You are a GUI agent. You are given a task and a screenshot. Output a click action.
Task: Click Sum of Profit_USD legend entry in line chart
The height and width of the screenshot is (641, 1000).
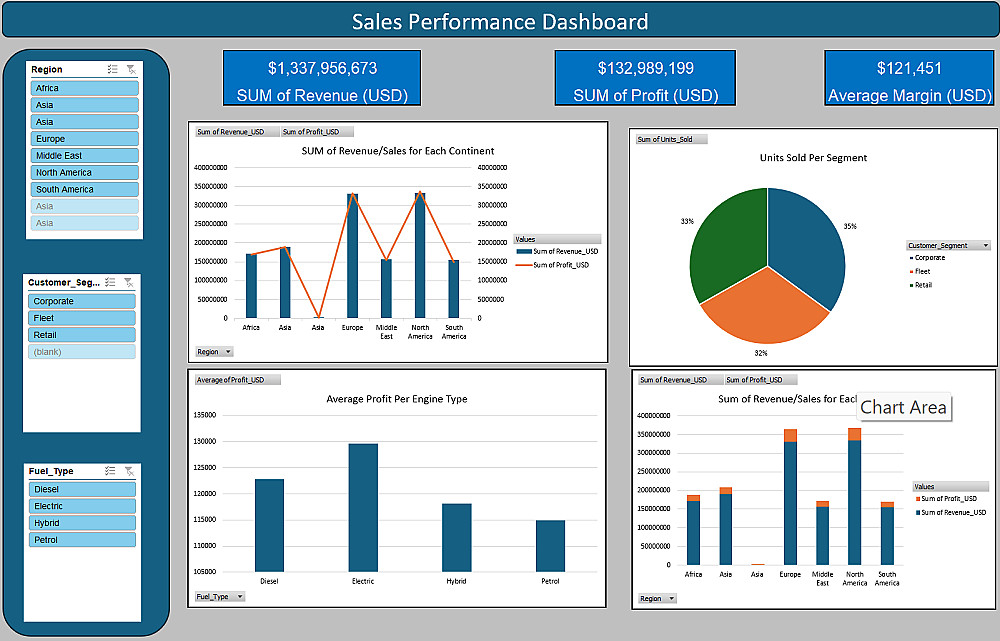tap(552, 265)
